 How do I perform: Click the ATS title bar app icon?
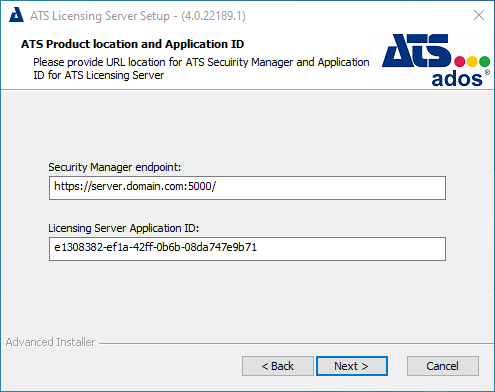pos(16,15)
